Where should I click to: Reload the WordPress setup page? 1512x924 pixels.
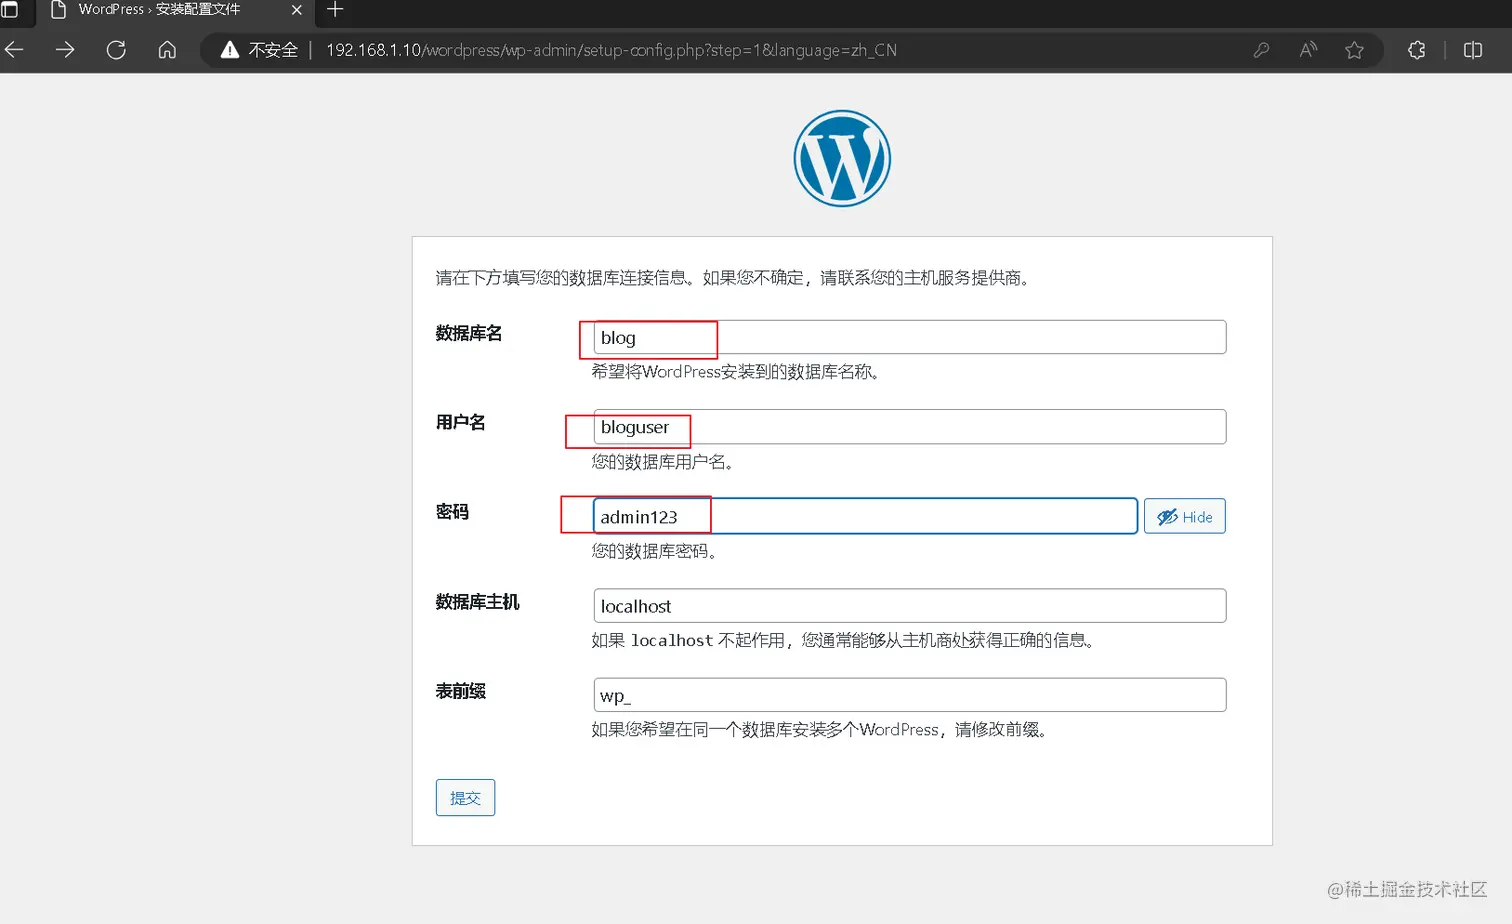click(x=116, y=50)
